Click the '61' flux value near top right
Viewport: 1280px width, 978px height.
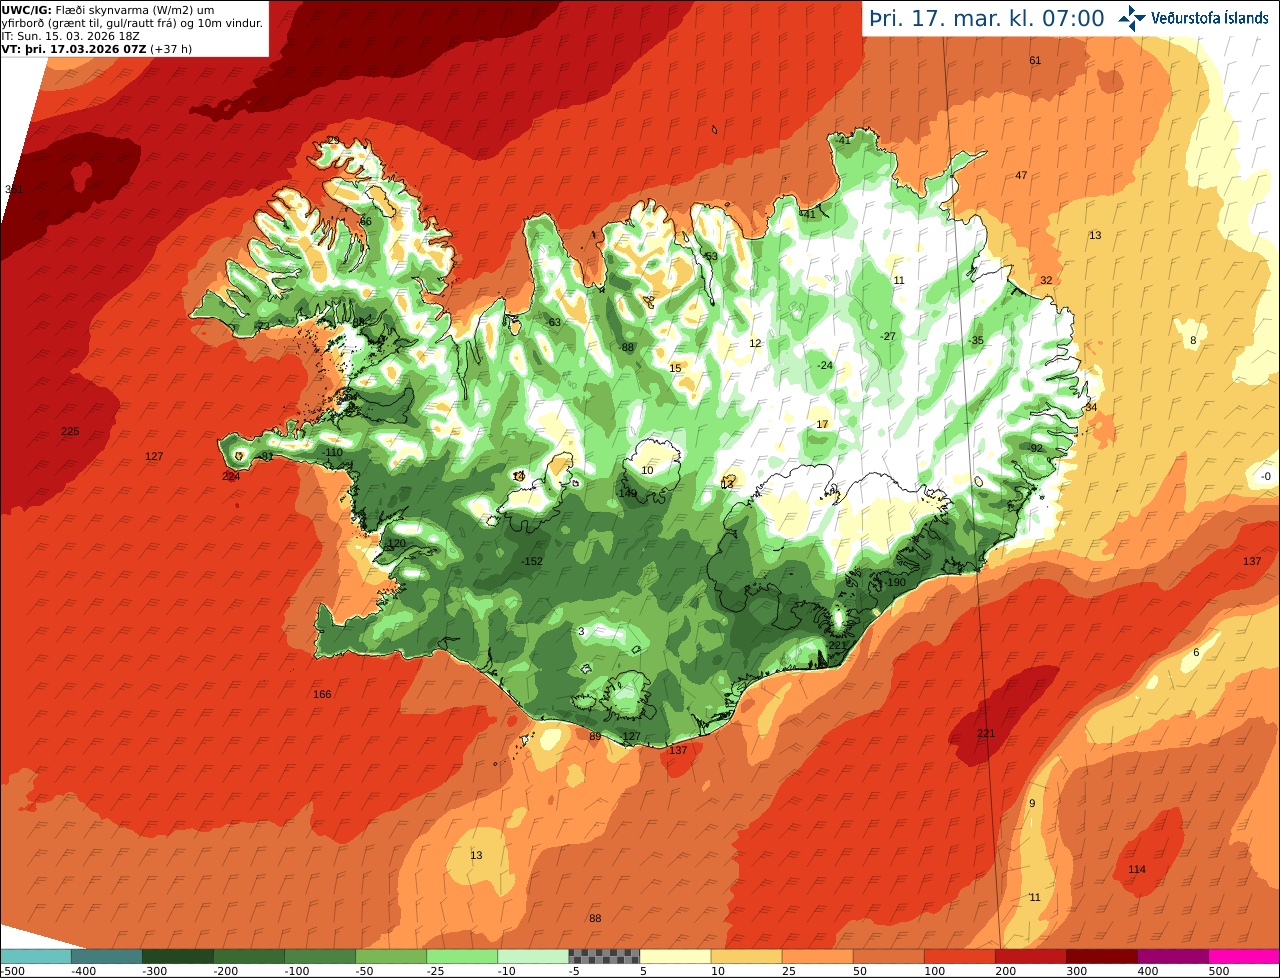tap(1035, 61)
